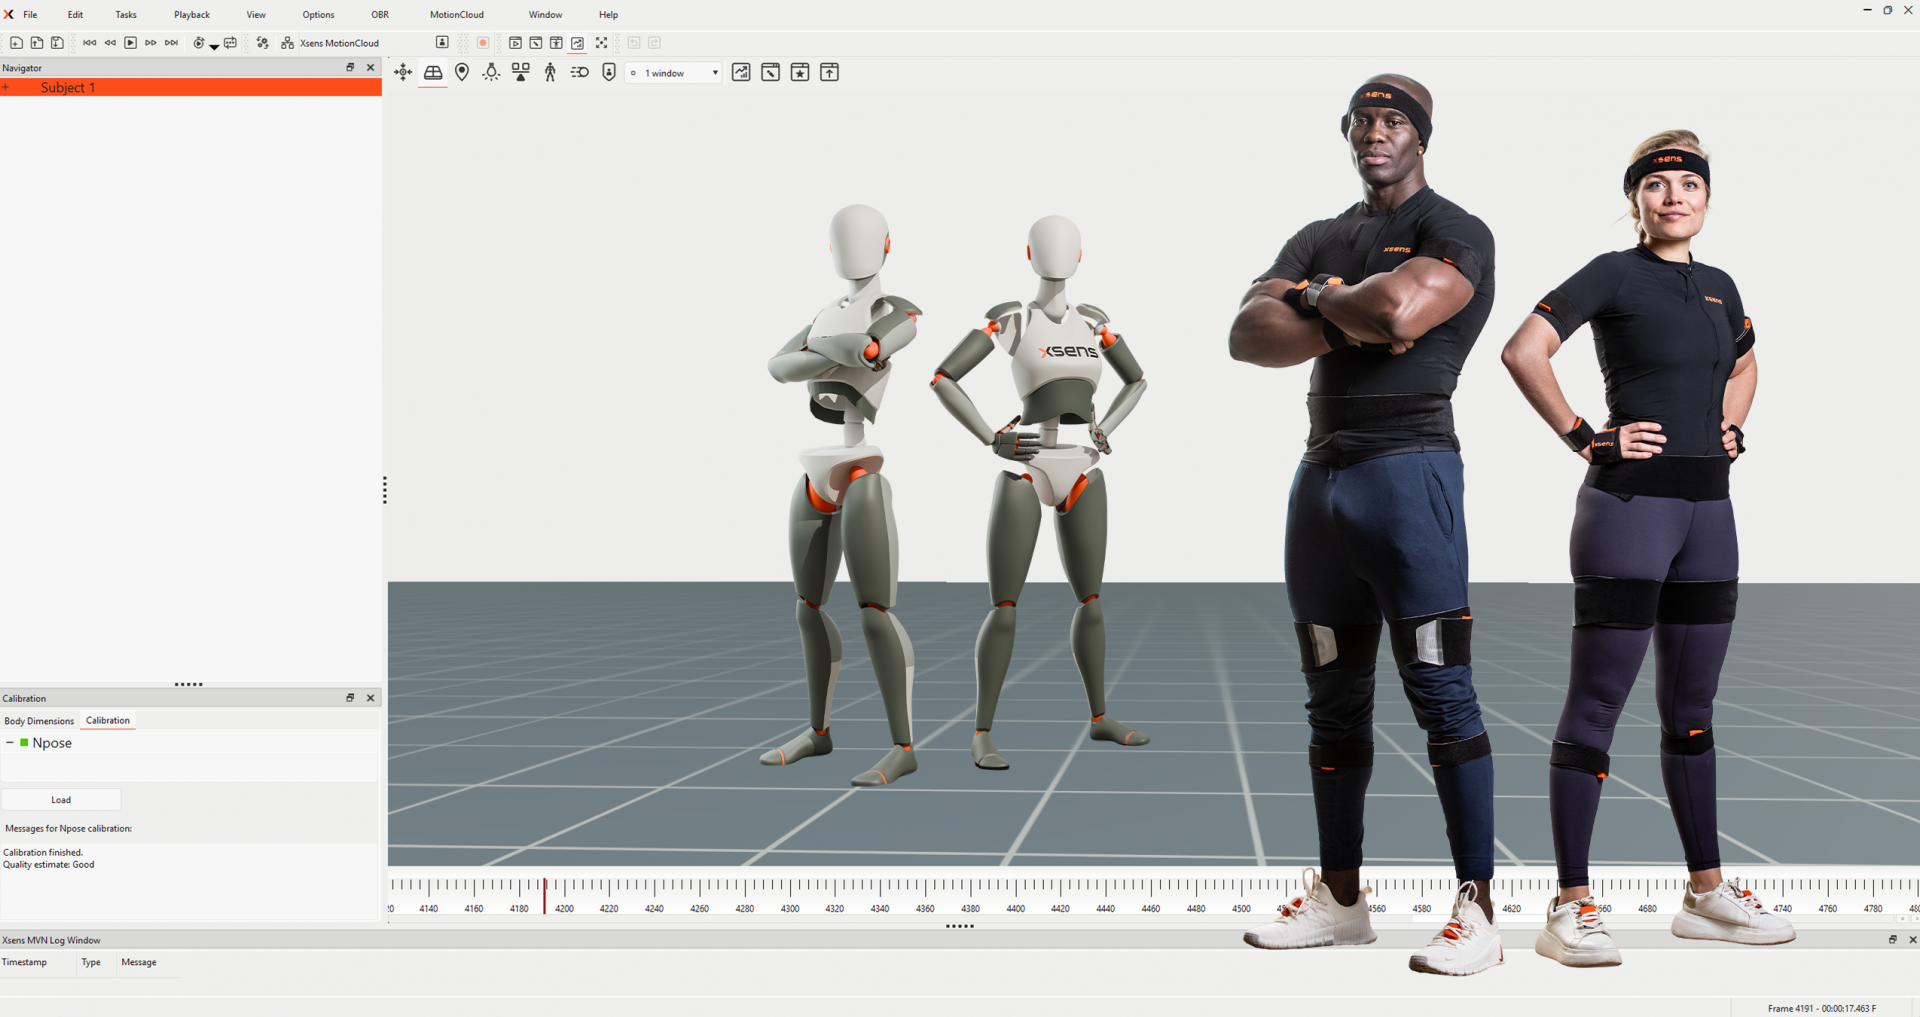Click the light bulb icon in viewport toolbar
This screenshot has height=1017, width=1920.
tap(491, 72)
